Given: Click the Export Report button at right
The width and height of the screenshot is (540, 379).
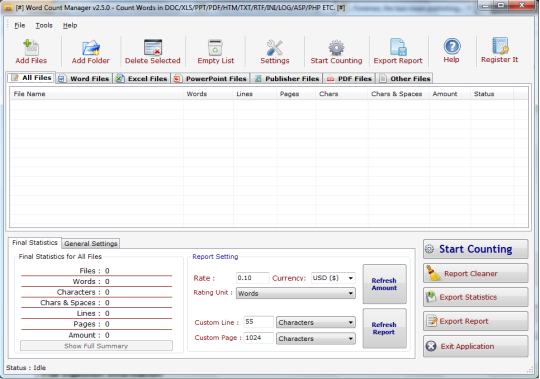Looking at the screenshot, I should click(x=476, y=321).
